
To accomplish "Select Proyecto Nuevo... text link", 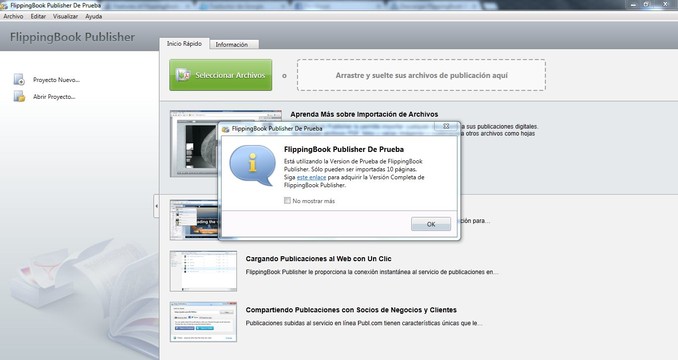I will (x=56, y=80).
